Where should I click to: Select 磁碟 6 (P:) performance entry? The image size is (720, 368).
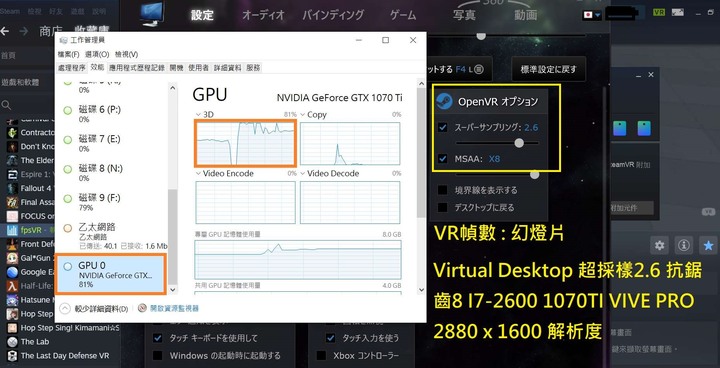(112, 114)
